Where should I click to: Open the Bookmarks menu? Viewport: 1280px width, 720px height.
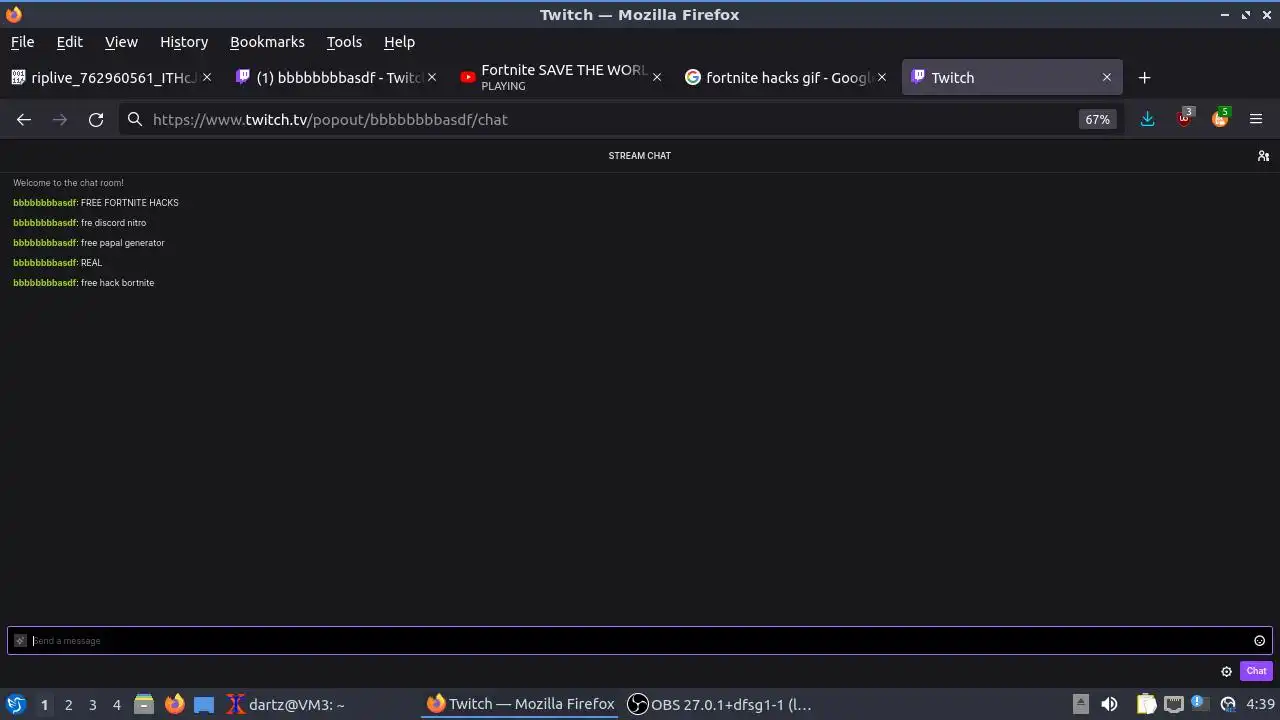coord(267,42)
